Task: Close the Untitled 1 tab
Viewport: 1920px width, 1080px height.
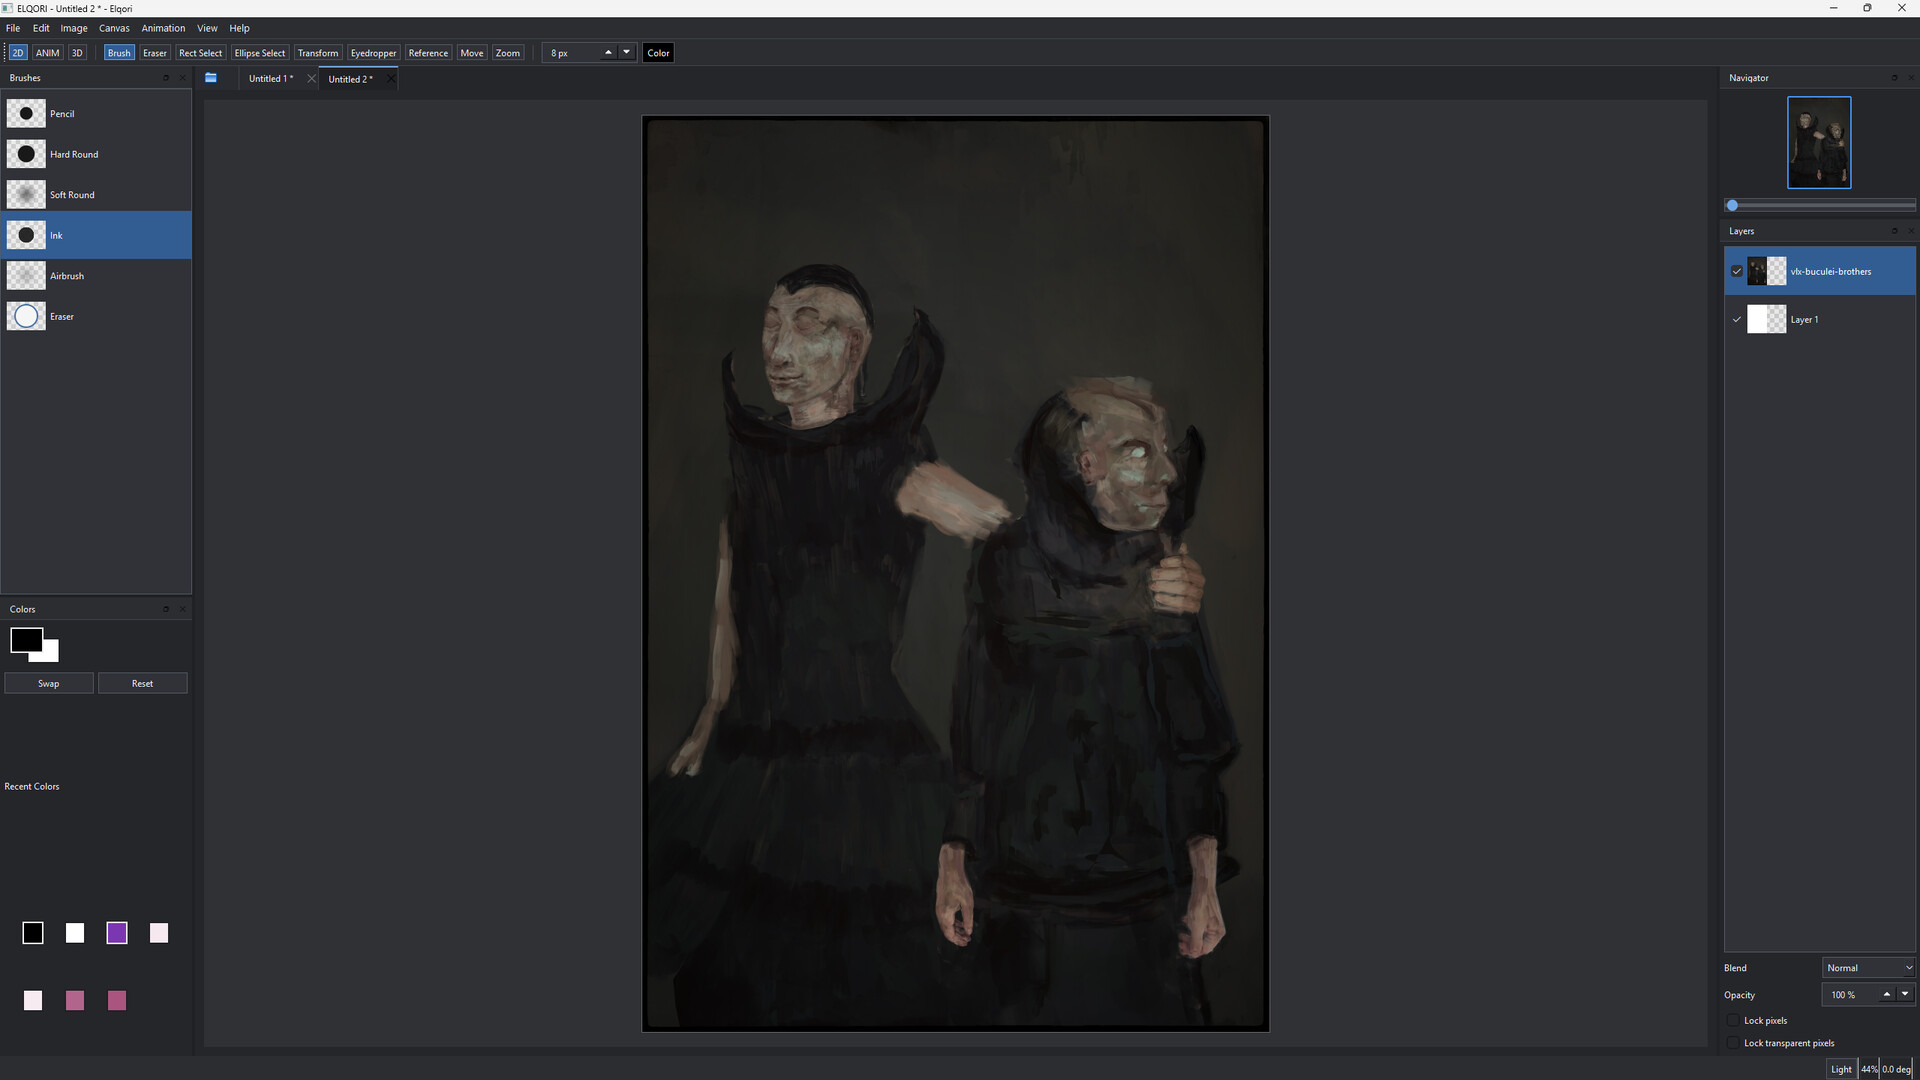Action: [x=311, y=78]
